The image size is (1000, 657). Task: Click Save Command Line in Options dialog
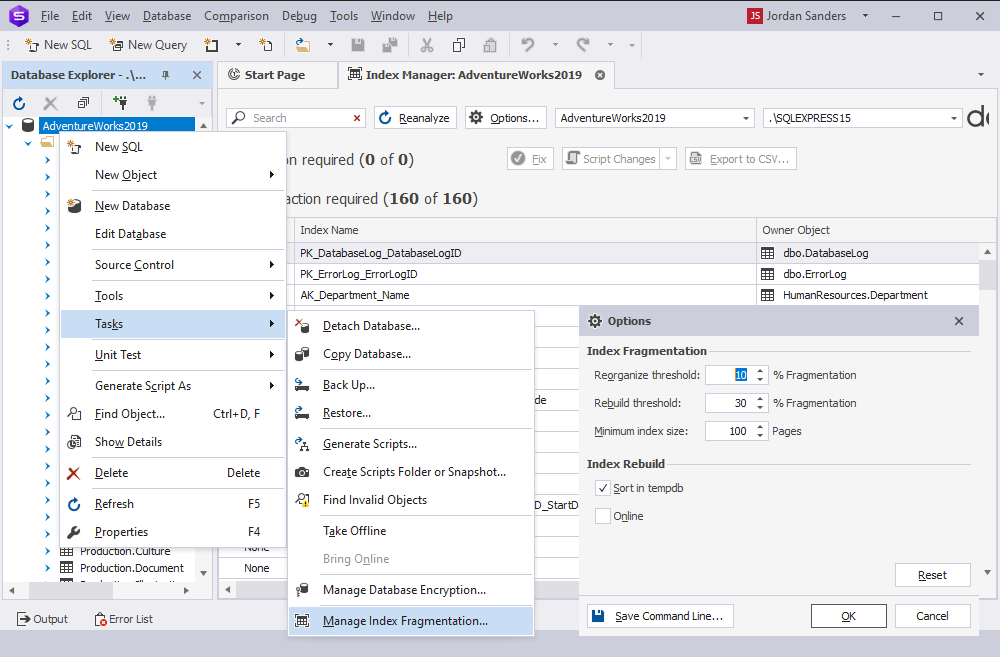tap(659, 615)
